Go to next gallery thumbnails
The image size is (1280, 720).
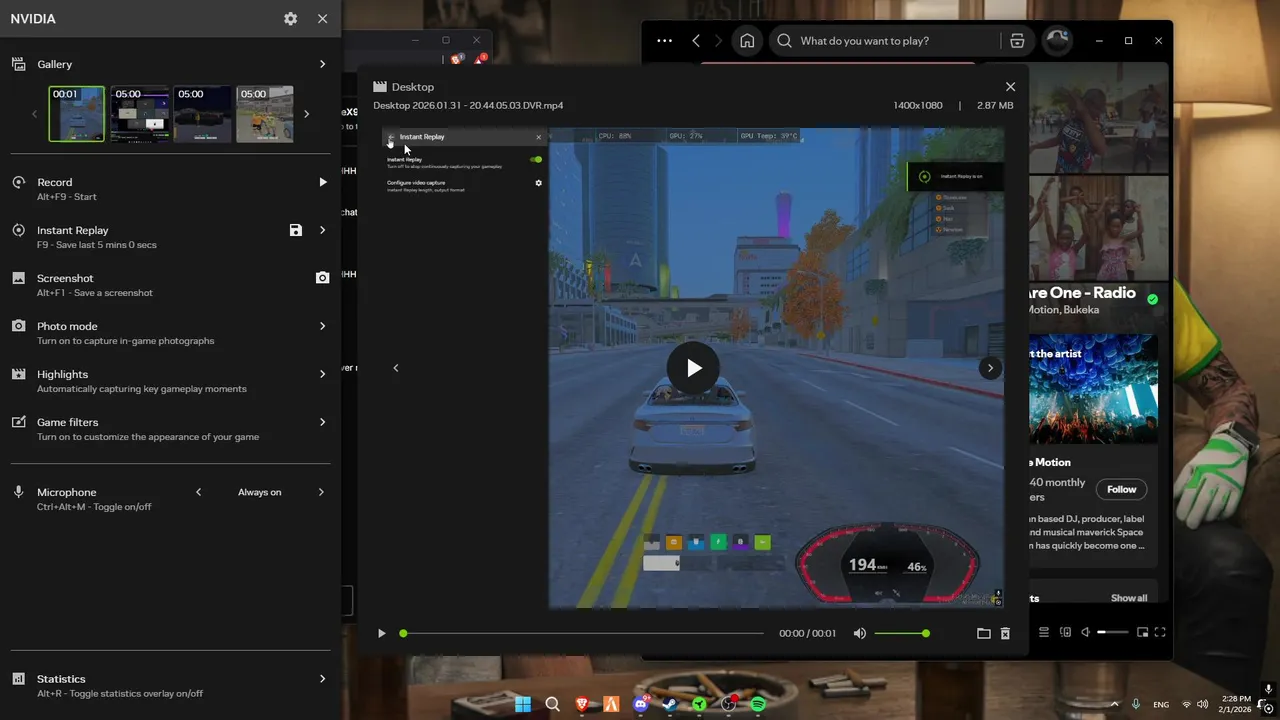point(306,114)
